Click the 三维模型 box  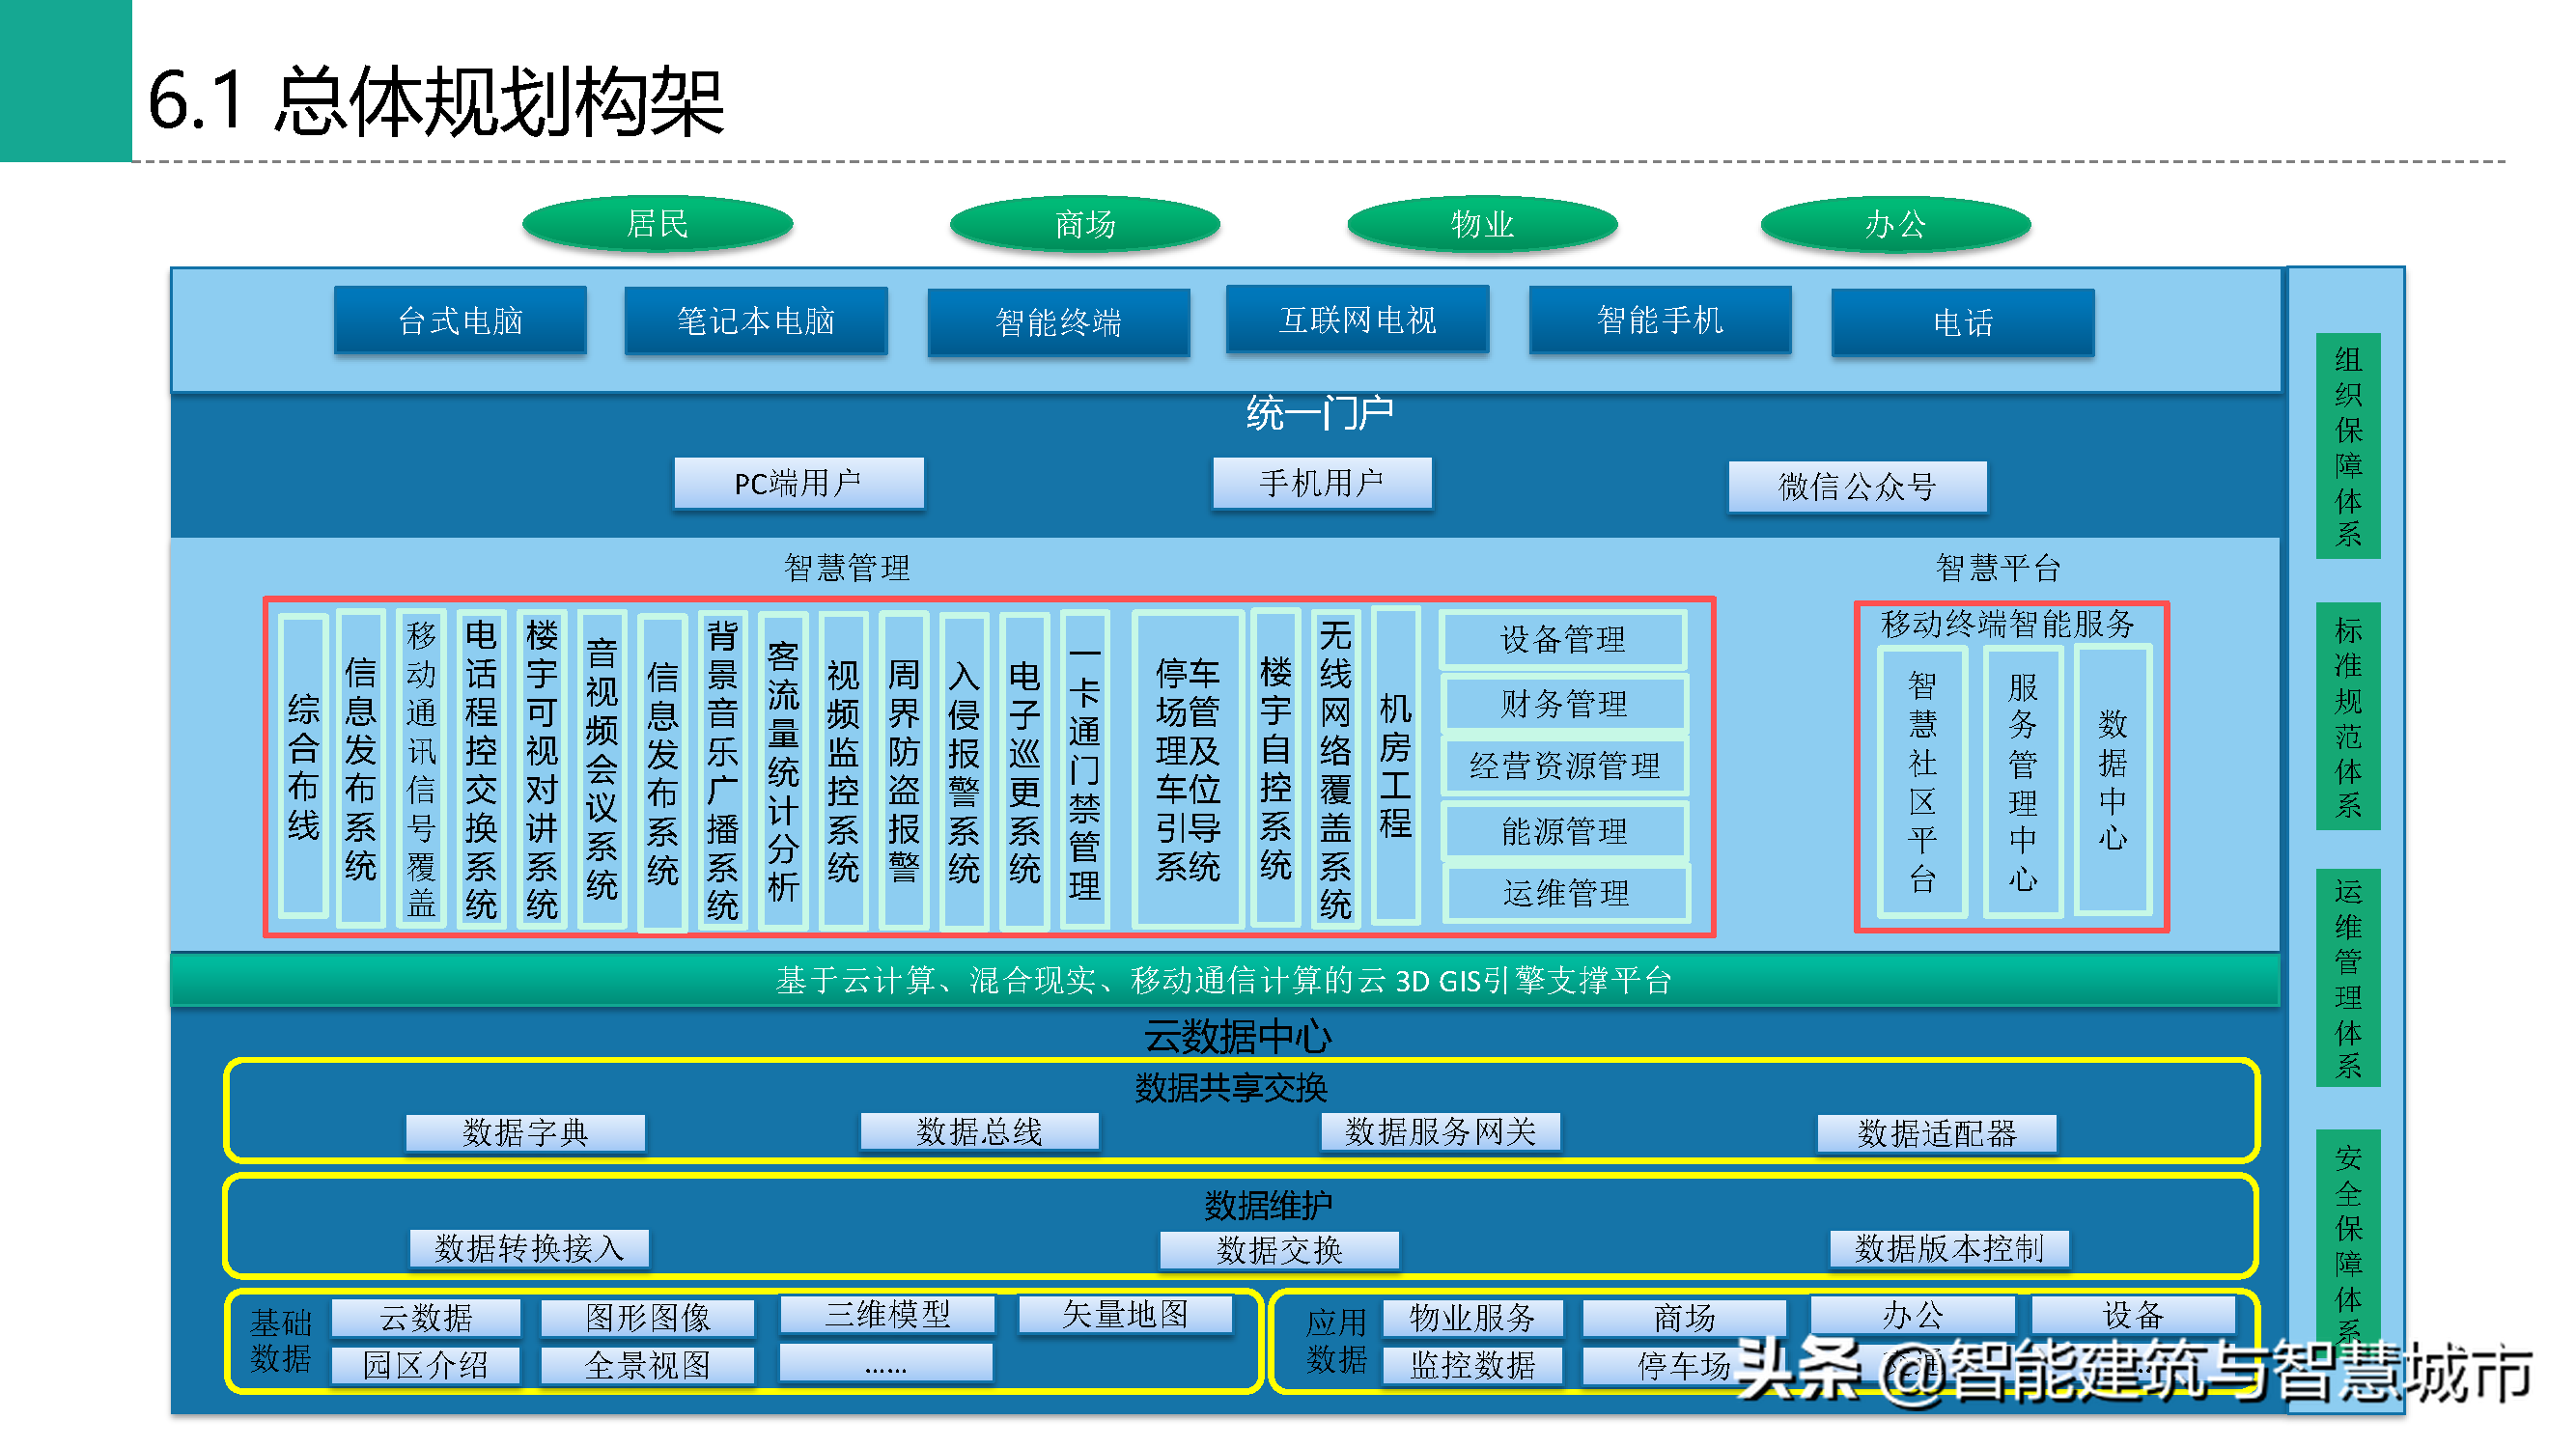[887, 1314]
